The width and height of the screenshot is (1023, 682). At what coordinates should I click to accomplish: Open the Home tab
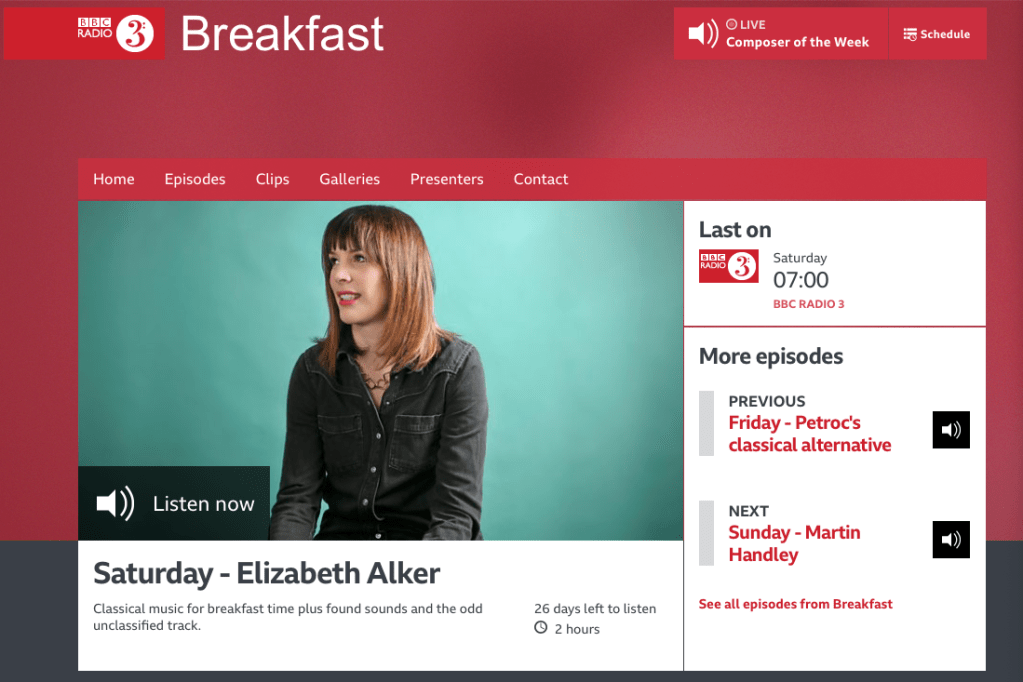tap(114, 179)
